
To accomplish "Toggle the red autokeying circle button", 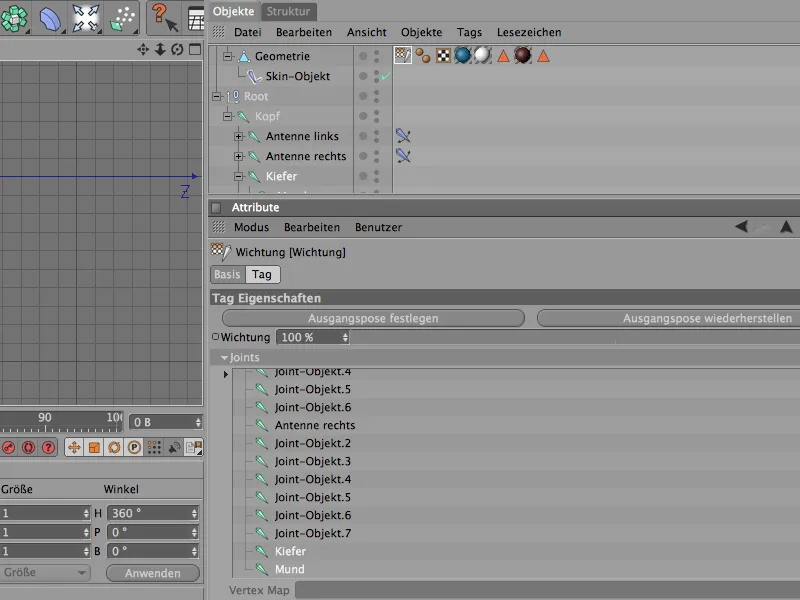I will [x=29, y=447].
